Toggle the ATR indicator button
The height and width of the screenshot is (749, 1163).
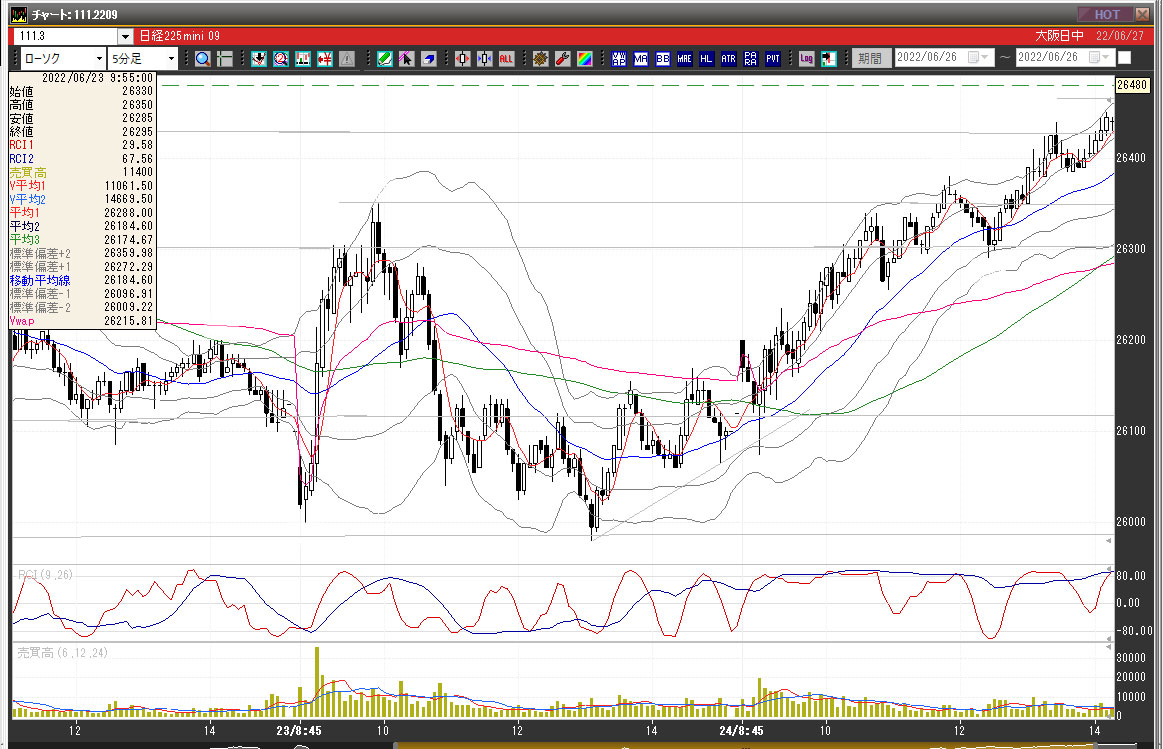coord(728,59)
